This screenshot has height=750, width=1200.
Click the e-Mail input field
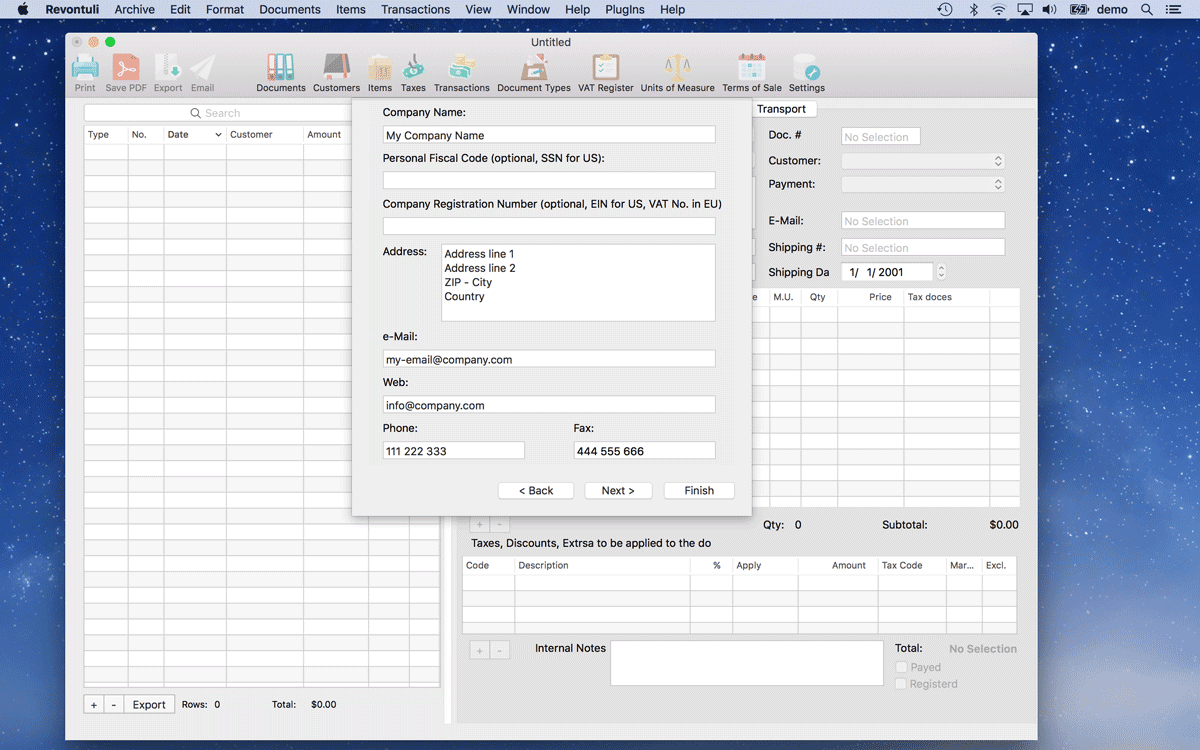[549, 359]
